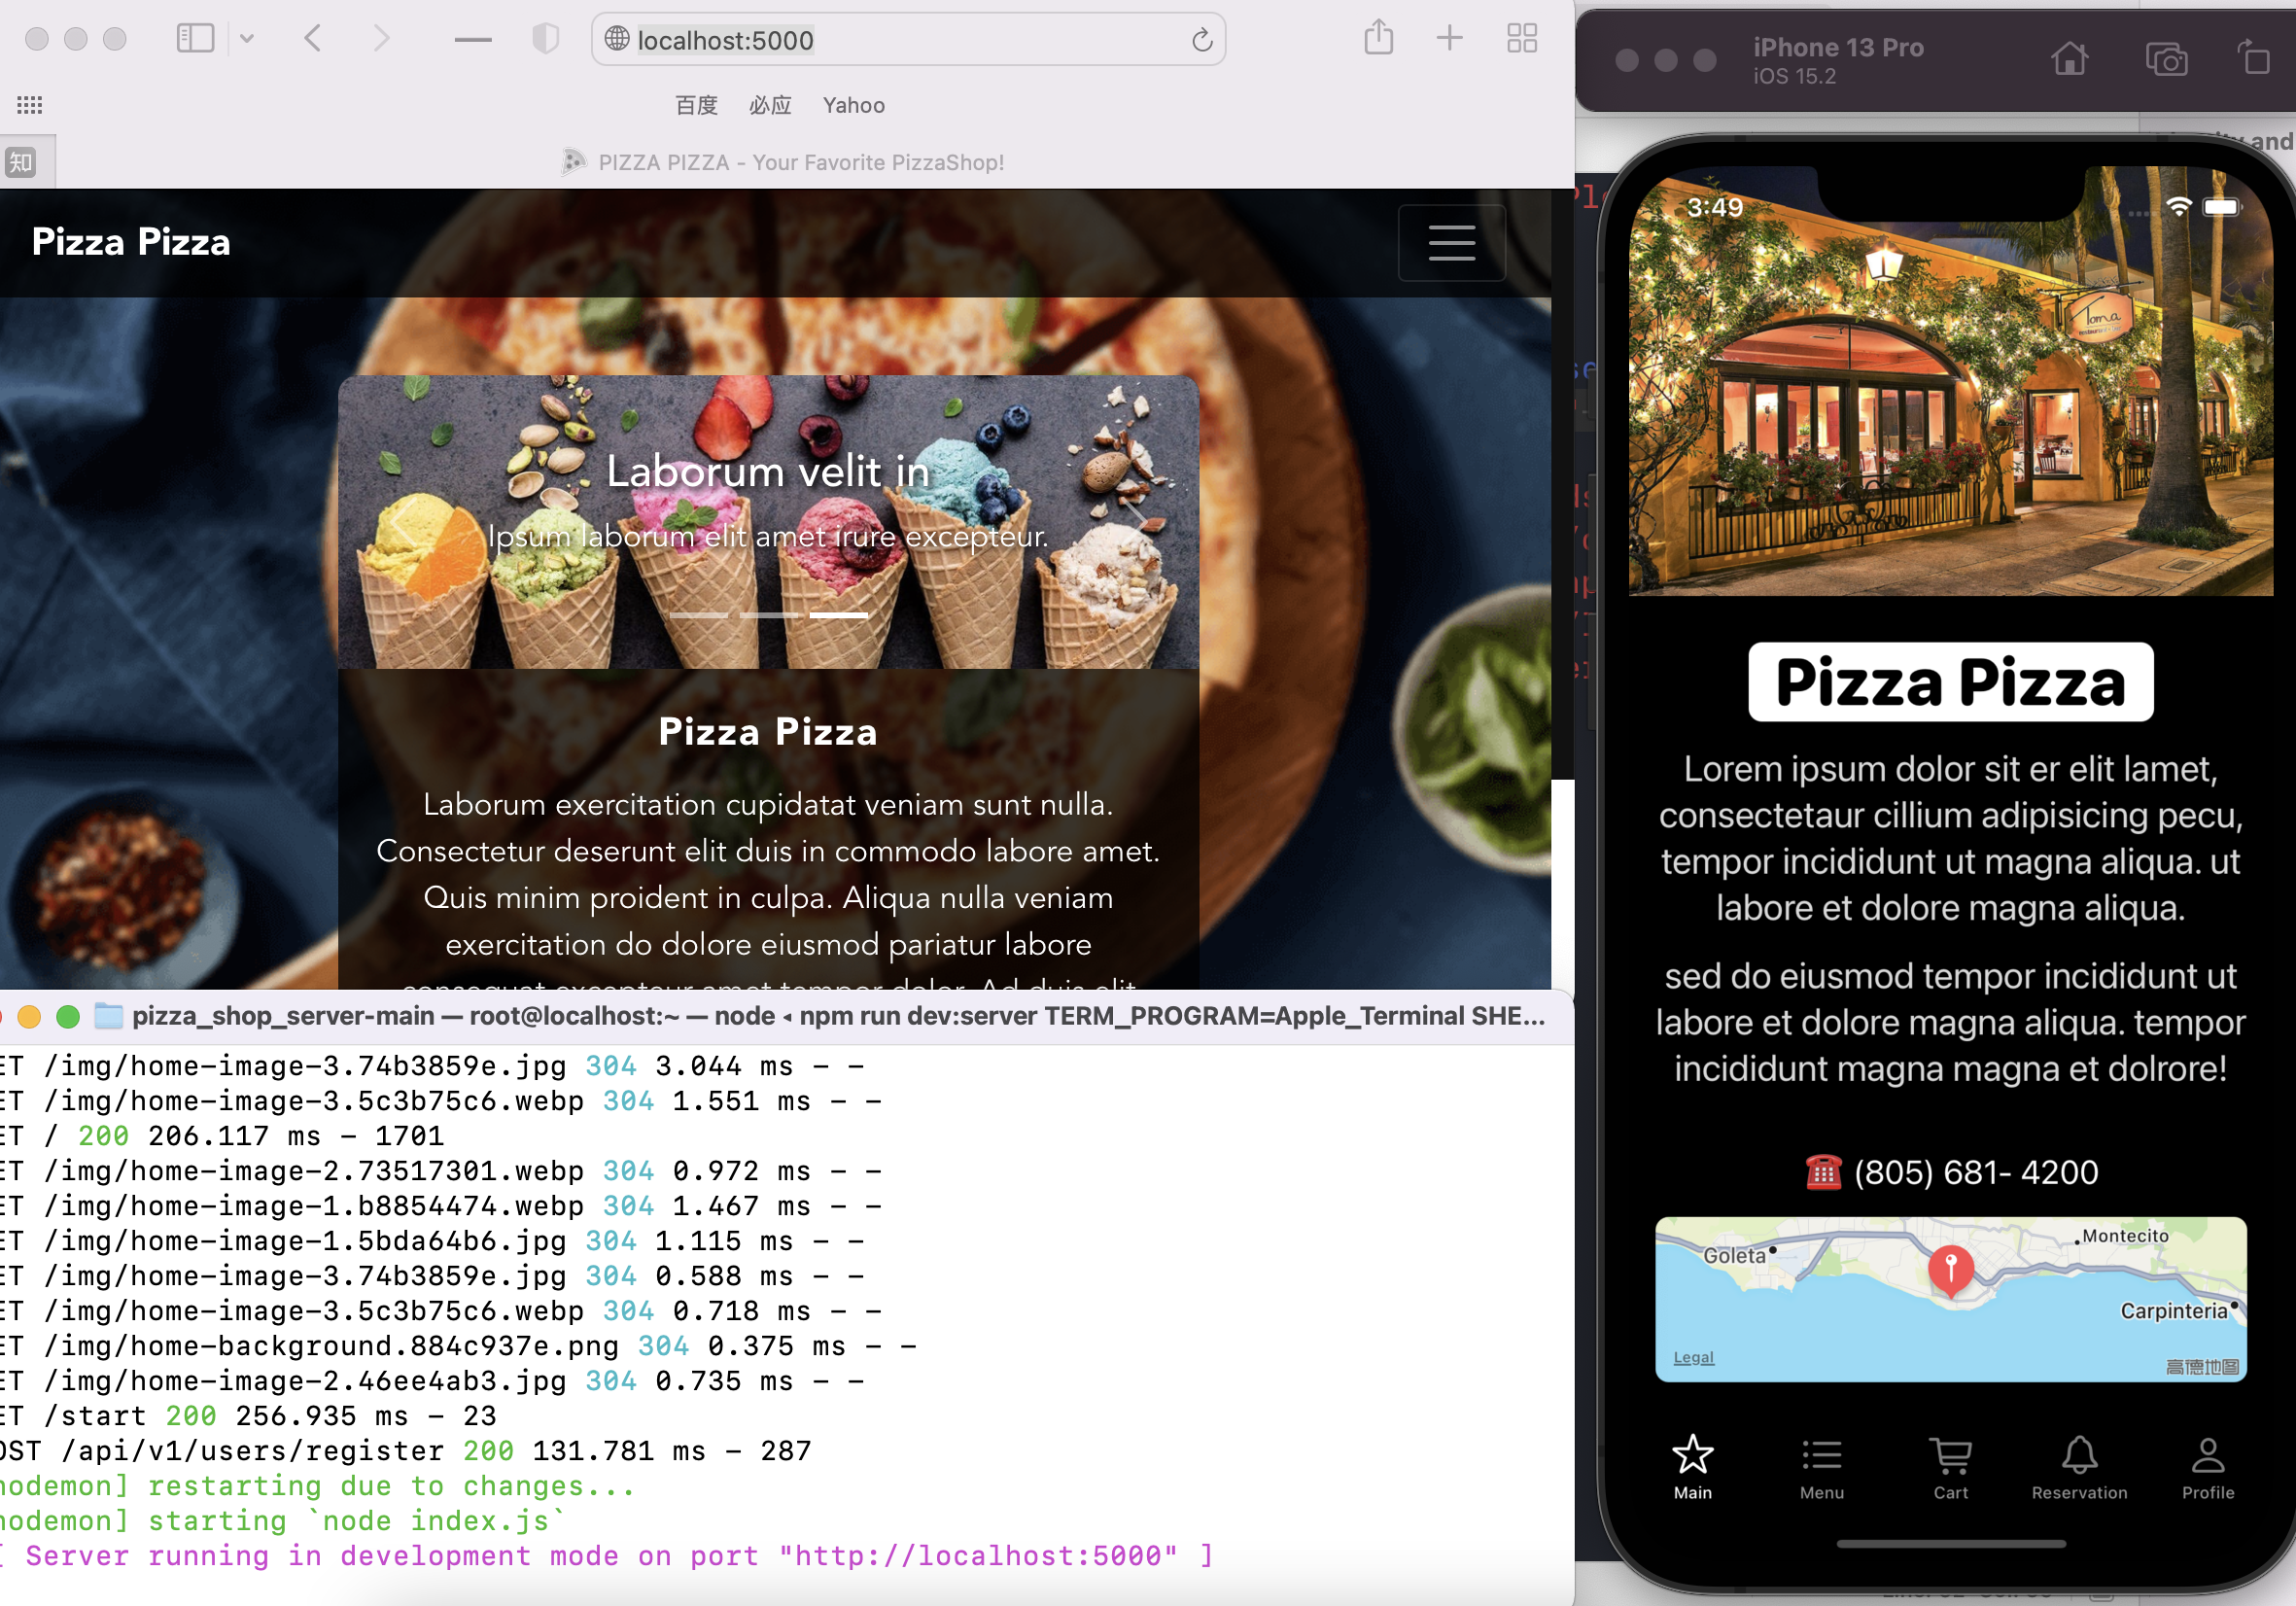Take a Simulator screenshot
The image size is (2296, 1606).
pyautogui.click(x=2165, y=59)
